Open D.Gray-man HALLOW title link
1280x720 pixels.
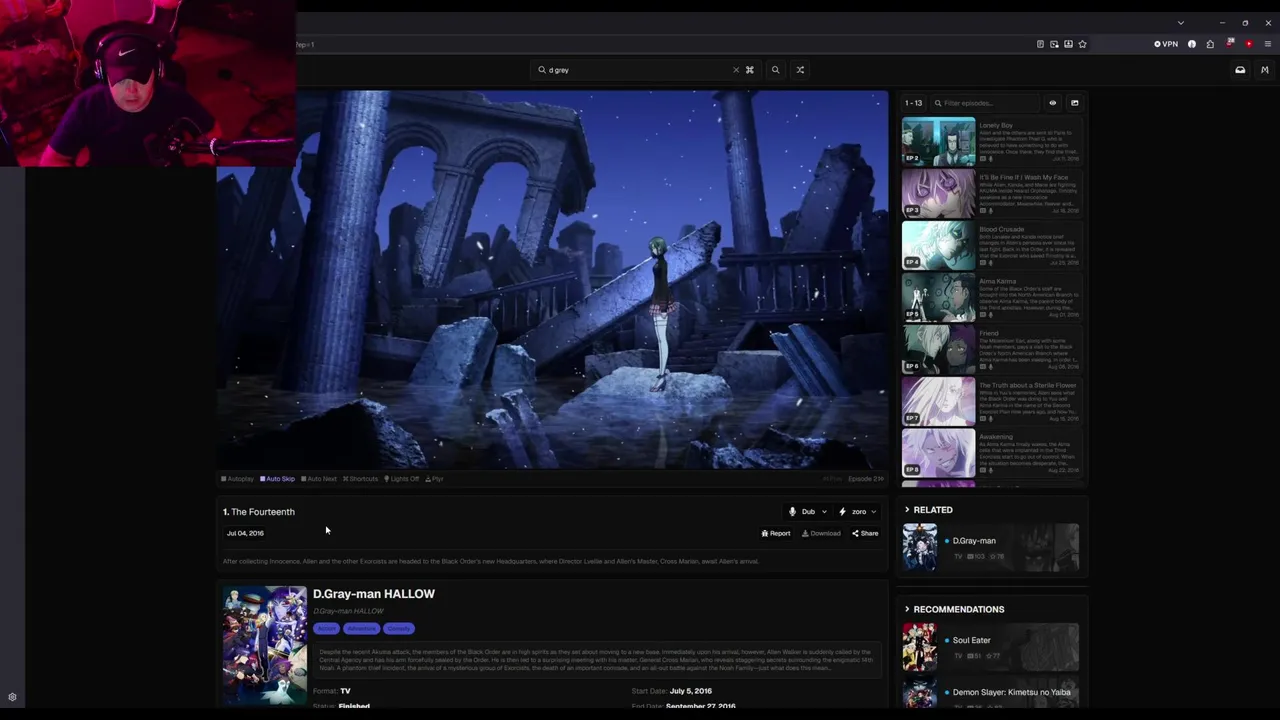click(x=374, y=594)
